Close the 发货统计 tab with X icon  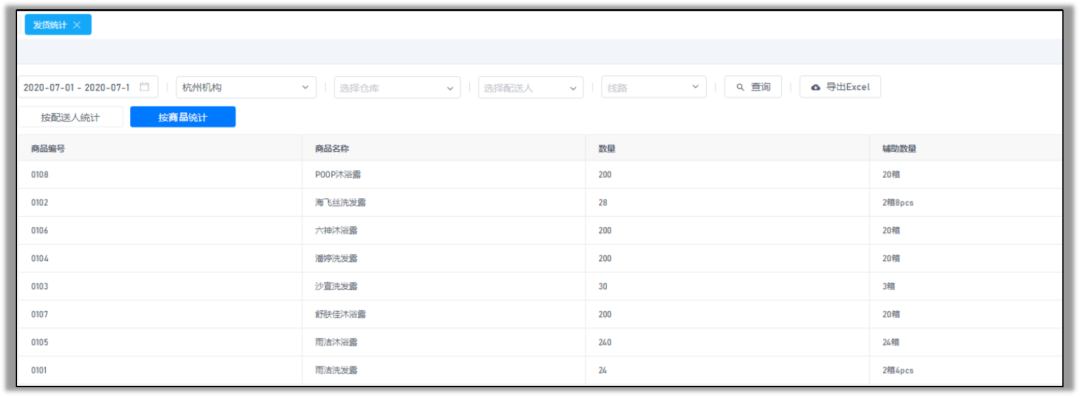77,25
